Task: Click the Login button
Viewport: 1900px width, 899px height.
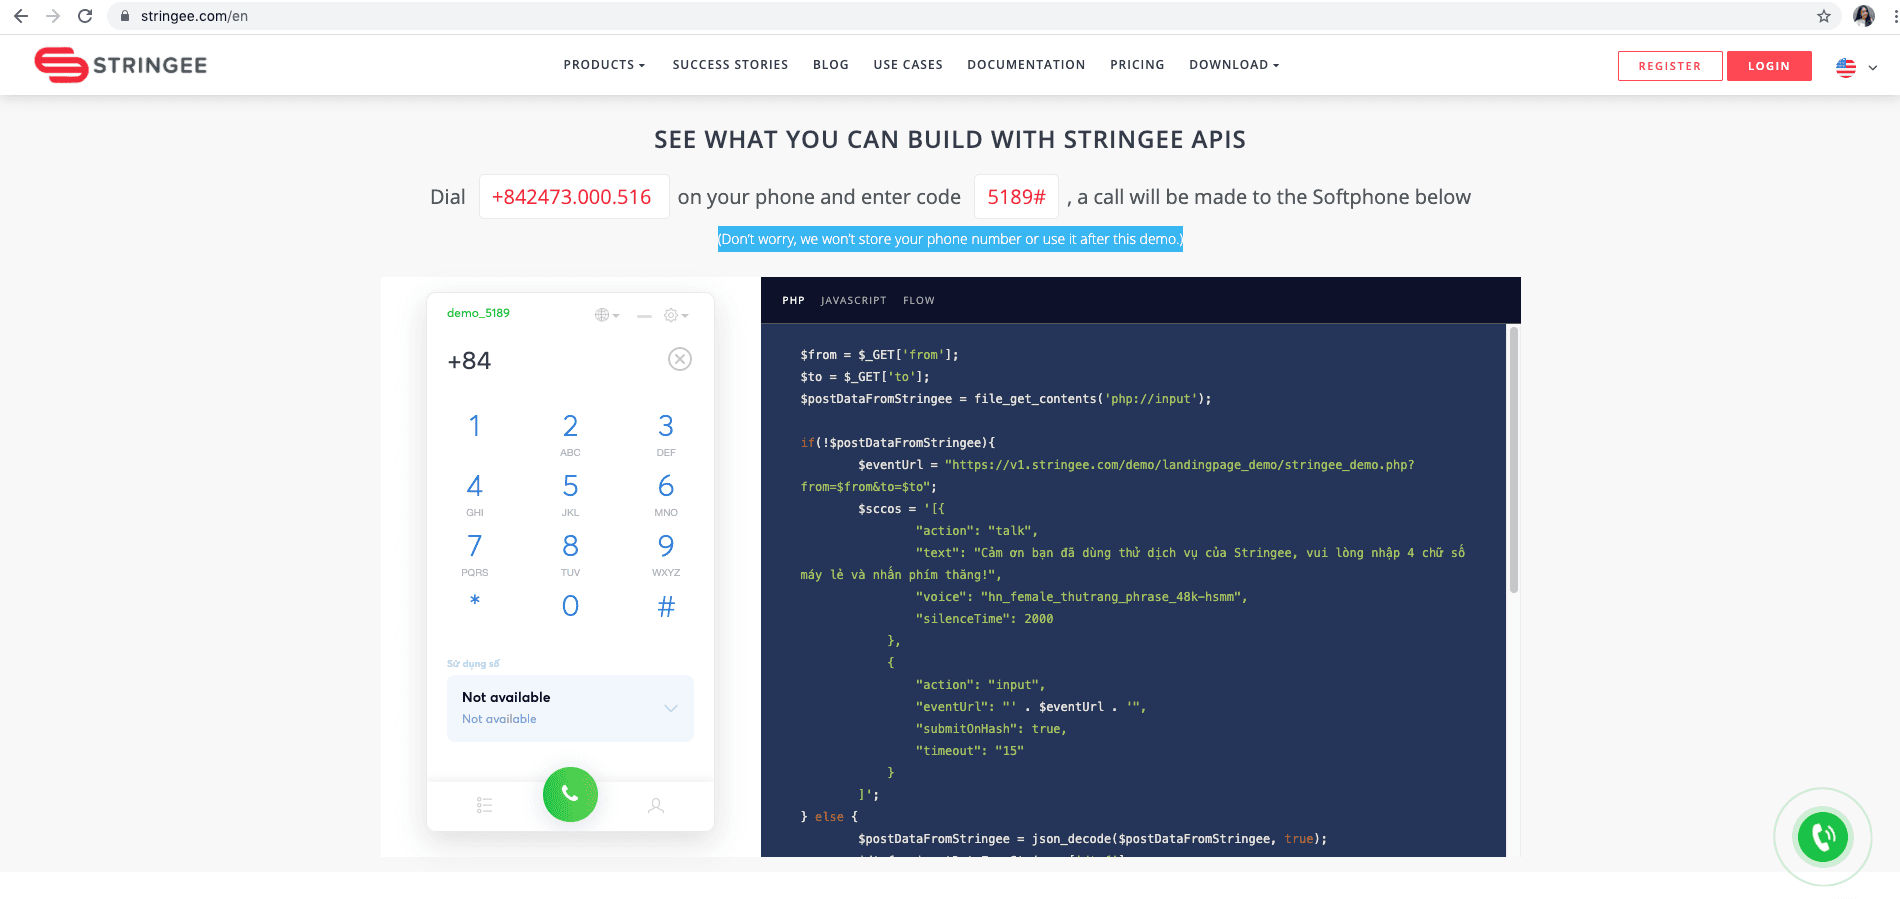Action: pyautogui.click(x=1769, y=66)
